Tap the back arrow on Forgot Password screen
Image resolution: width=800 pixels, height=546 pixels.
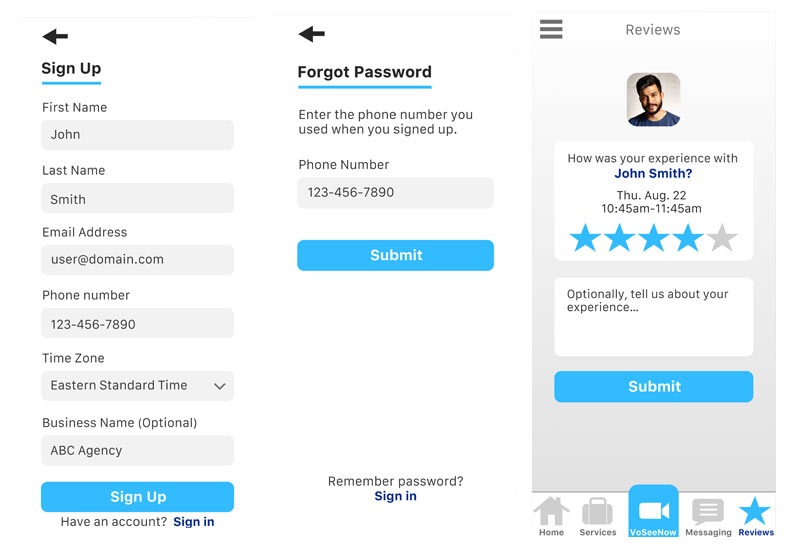(311, 34)
